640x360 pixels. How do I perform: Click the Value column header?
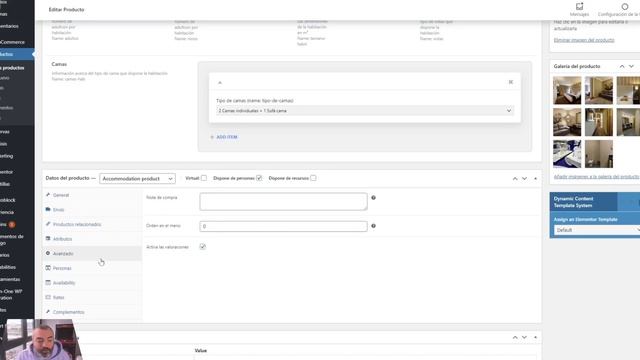pos(200,351)
